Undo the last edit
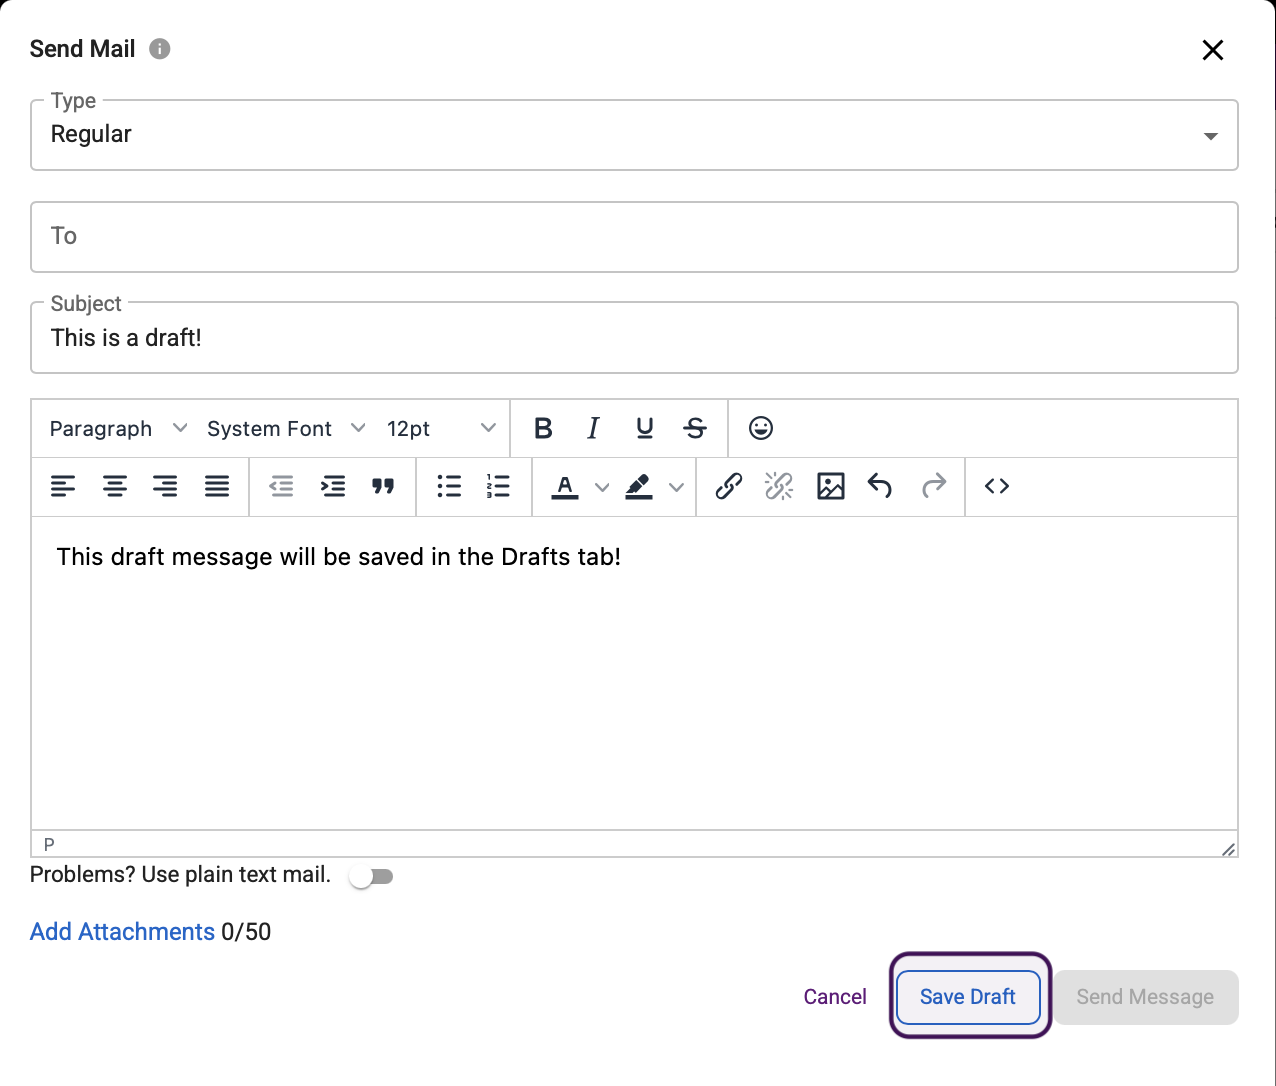Screen dimensions: 1276x1086 [880, 487]
